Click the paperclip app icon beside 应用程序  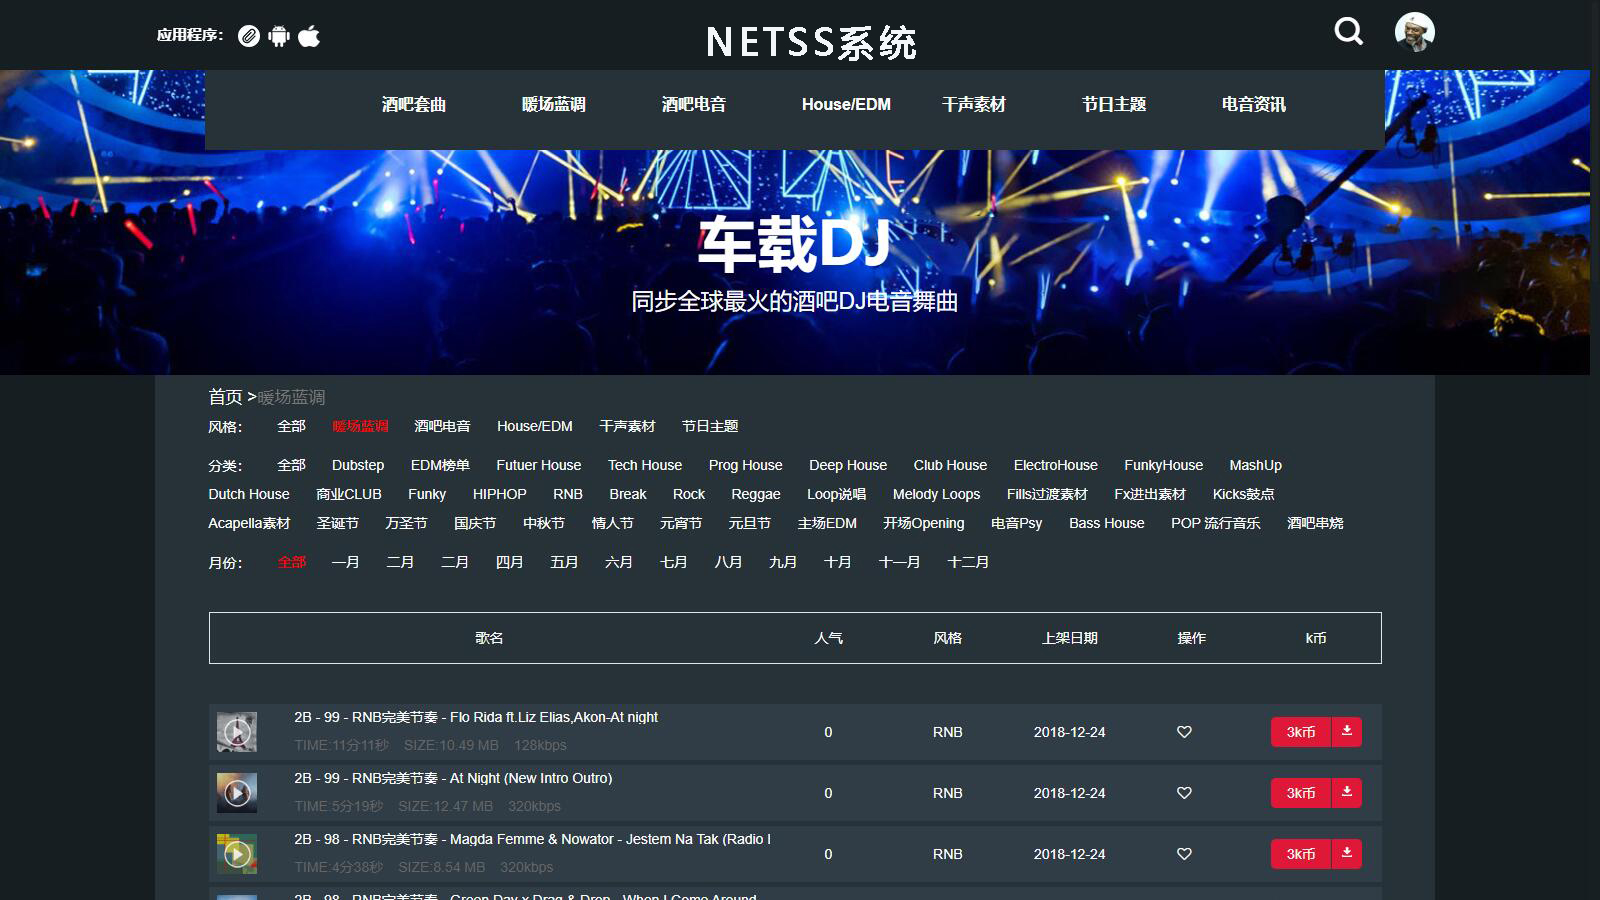[246, 36]
